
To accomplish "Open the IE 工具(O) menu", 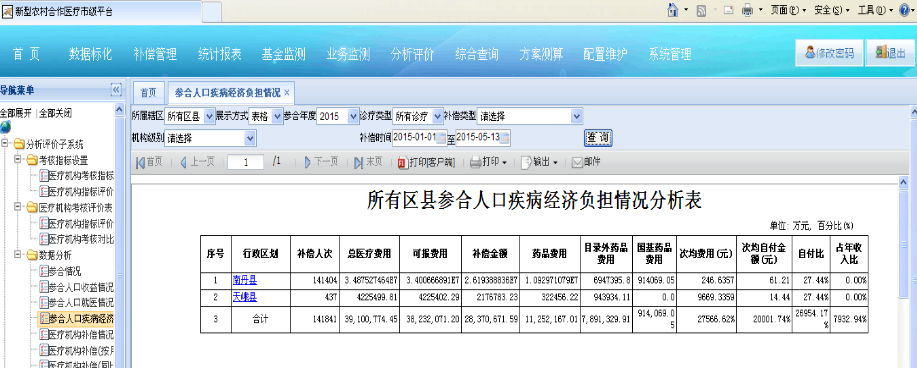I will tap(875, 10).
